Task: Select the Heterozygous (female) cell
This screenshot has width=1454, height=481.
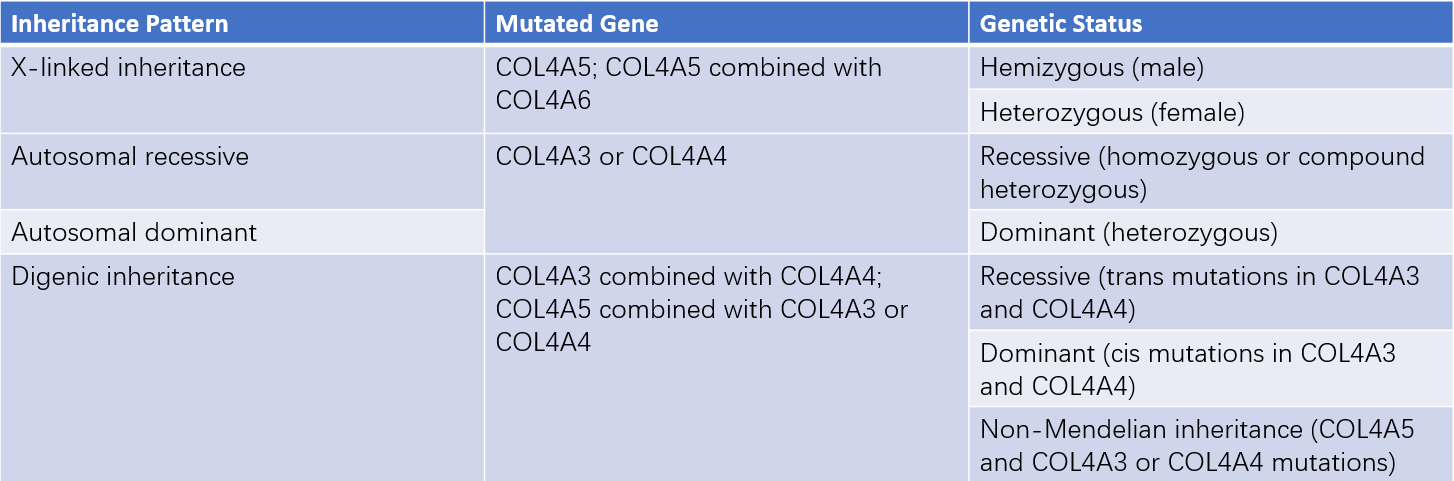Action: click(x=1211, y=112)
